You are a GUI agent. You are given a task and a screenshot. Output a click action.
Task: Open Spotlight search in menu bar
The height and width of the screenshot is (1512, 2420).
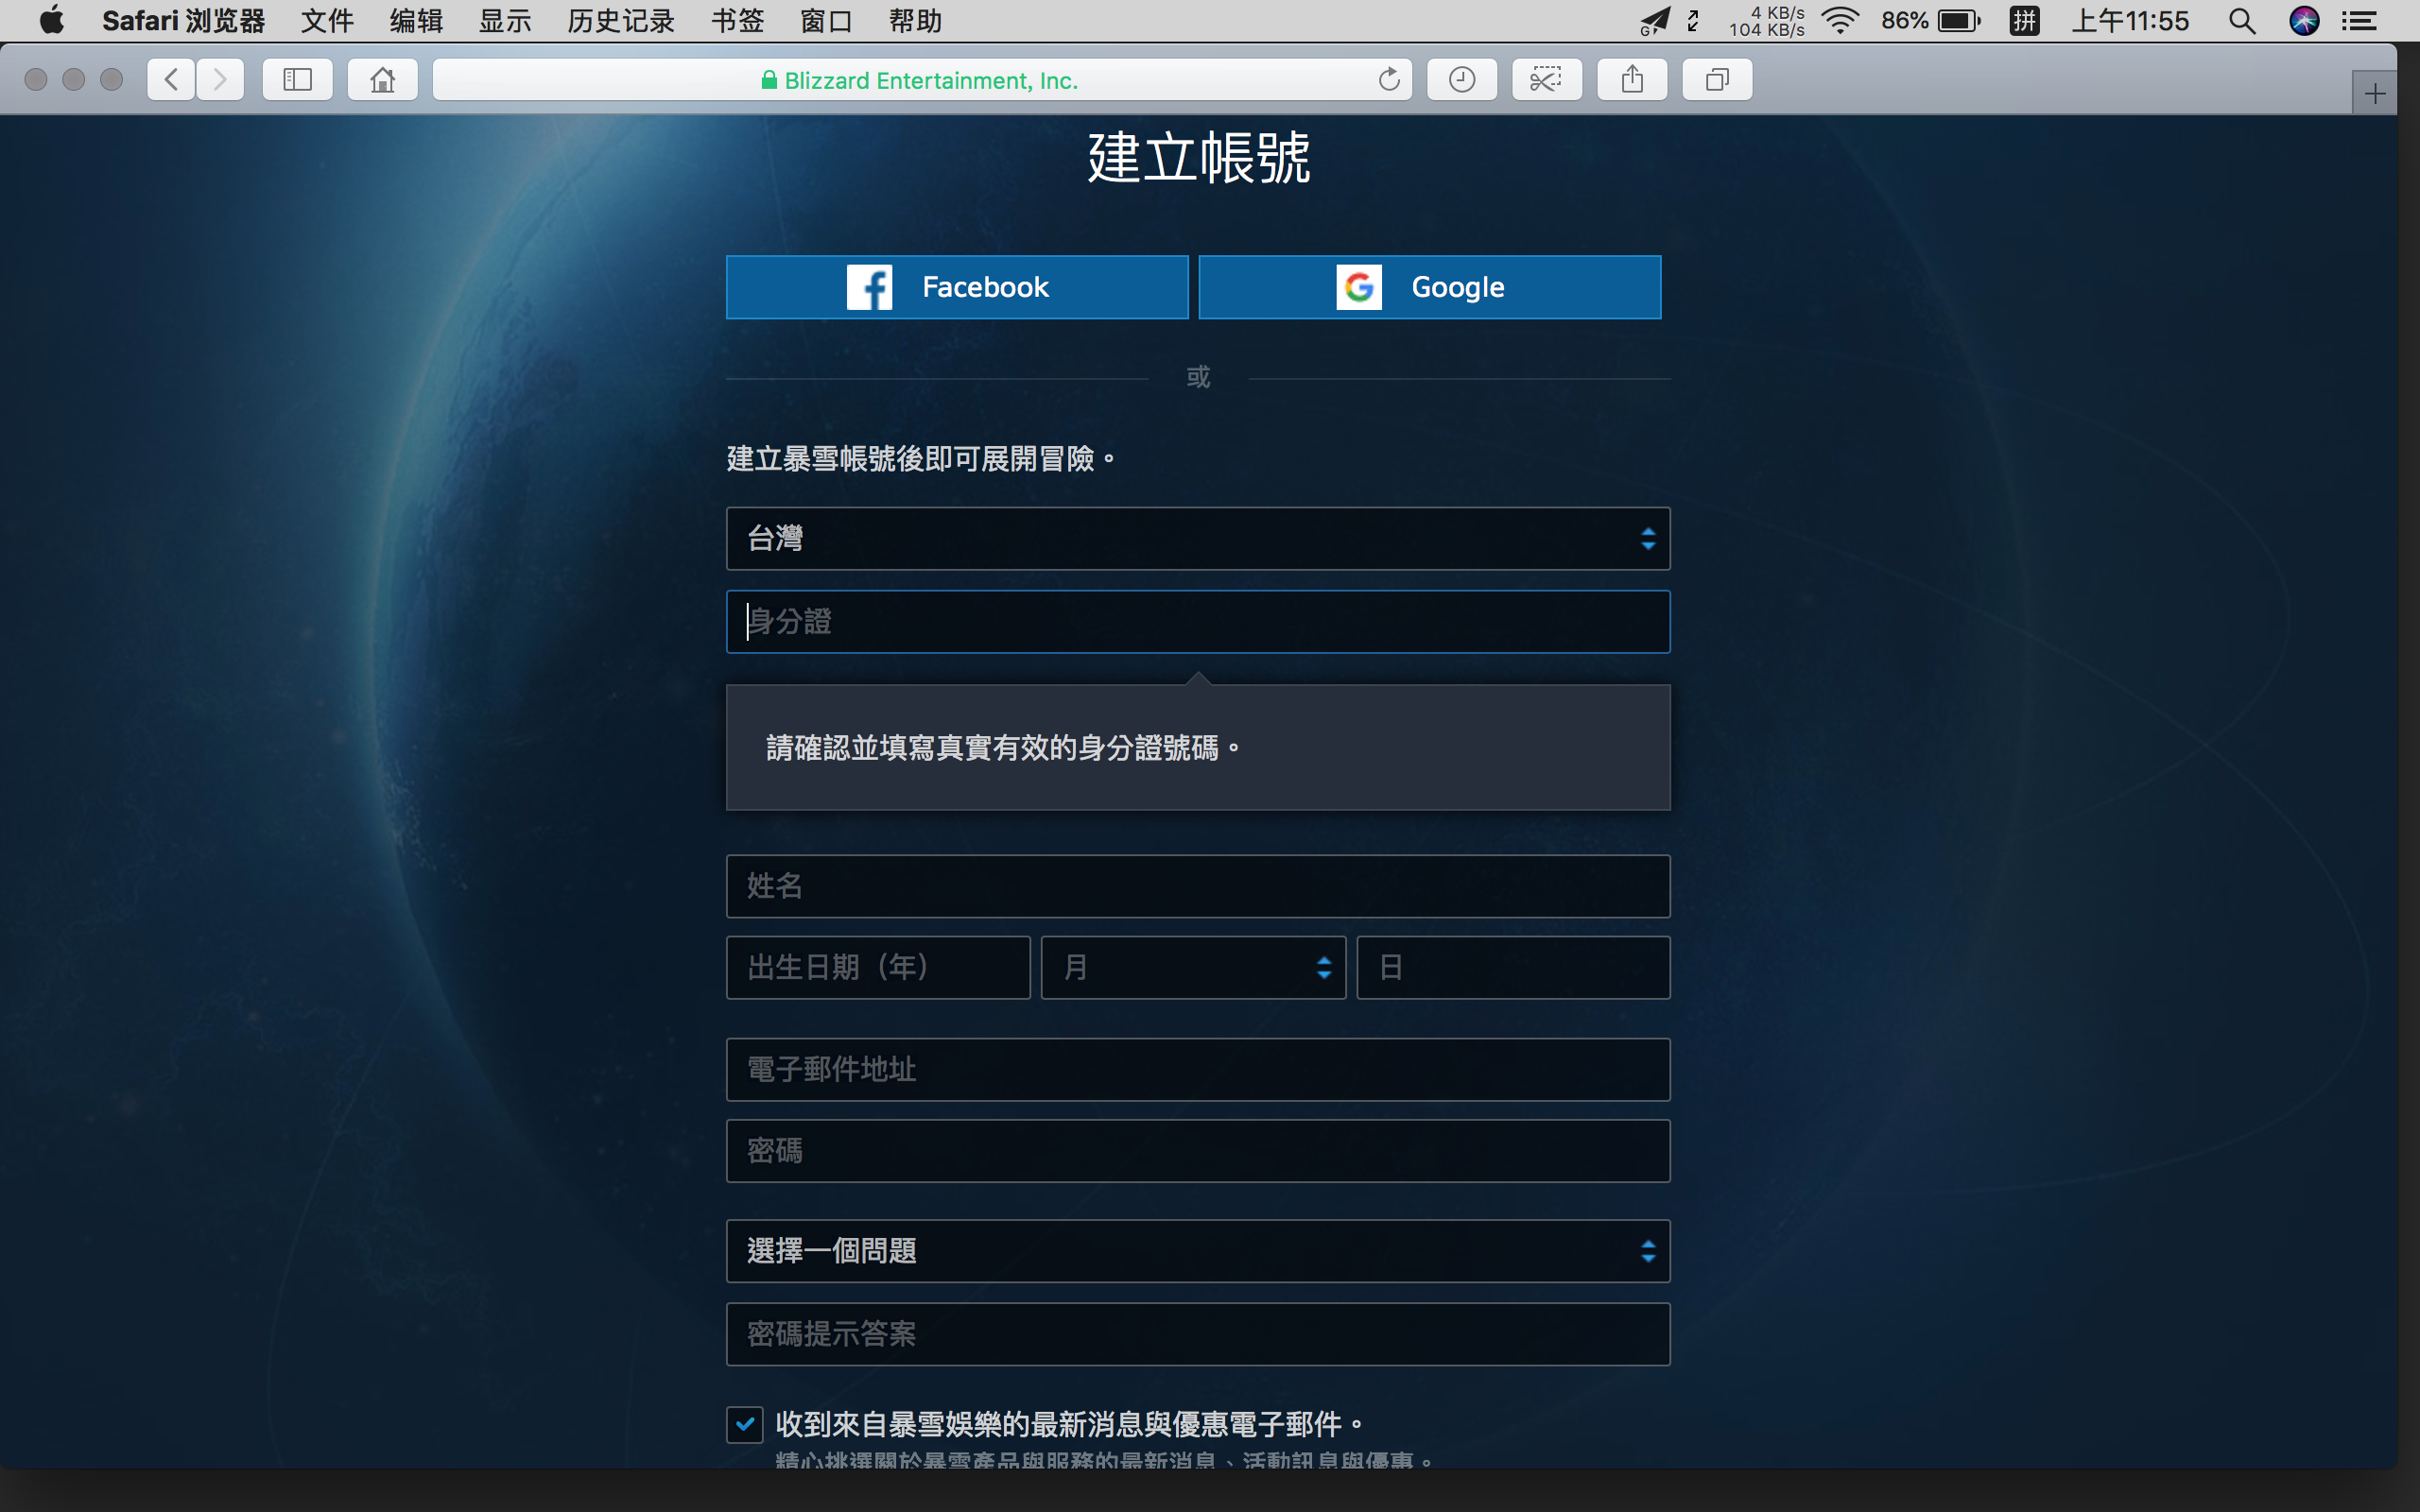(x=2242, y=21)
